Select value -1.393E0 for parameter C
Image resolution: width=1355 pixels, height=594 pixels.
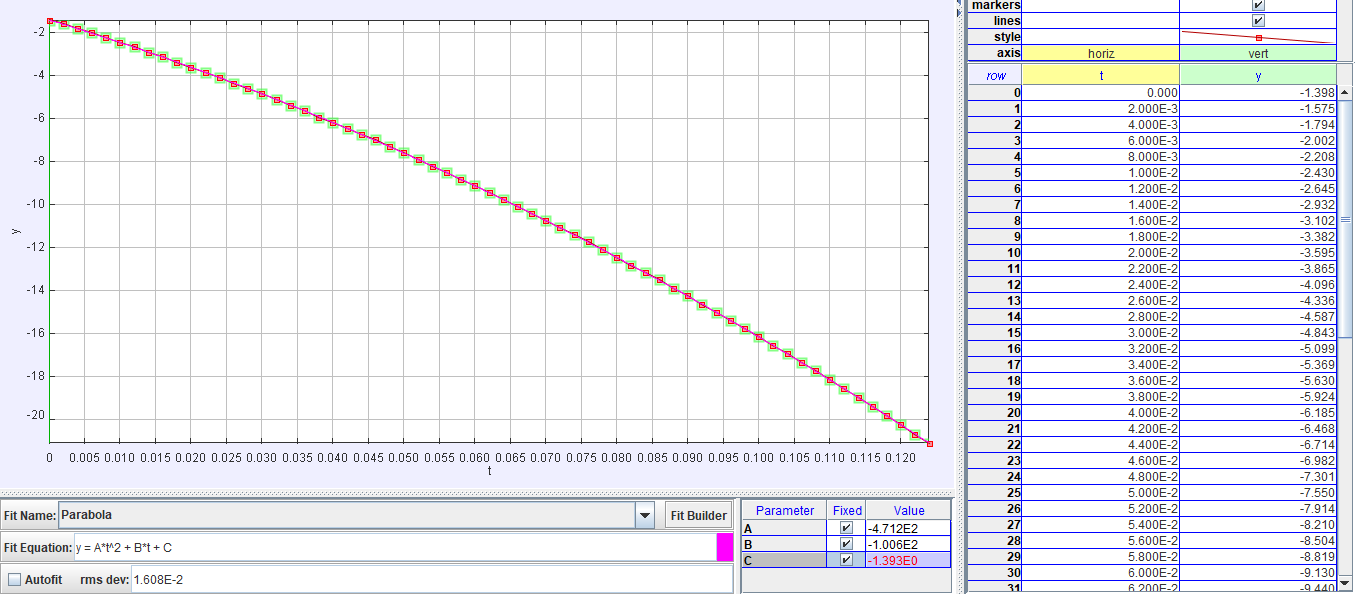point(907,560)
